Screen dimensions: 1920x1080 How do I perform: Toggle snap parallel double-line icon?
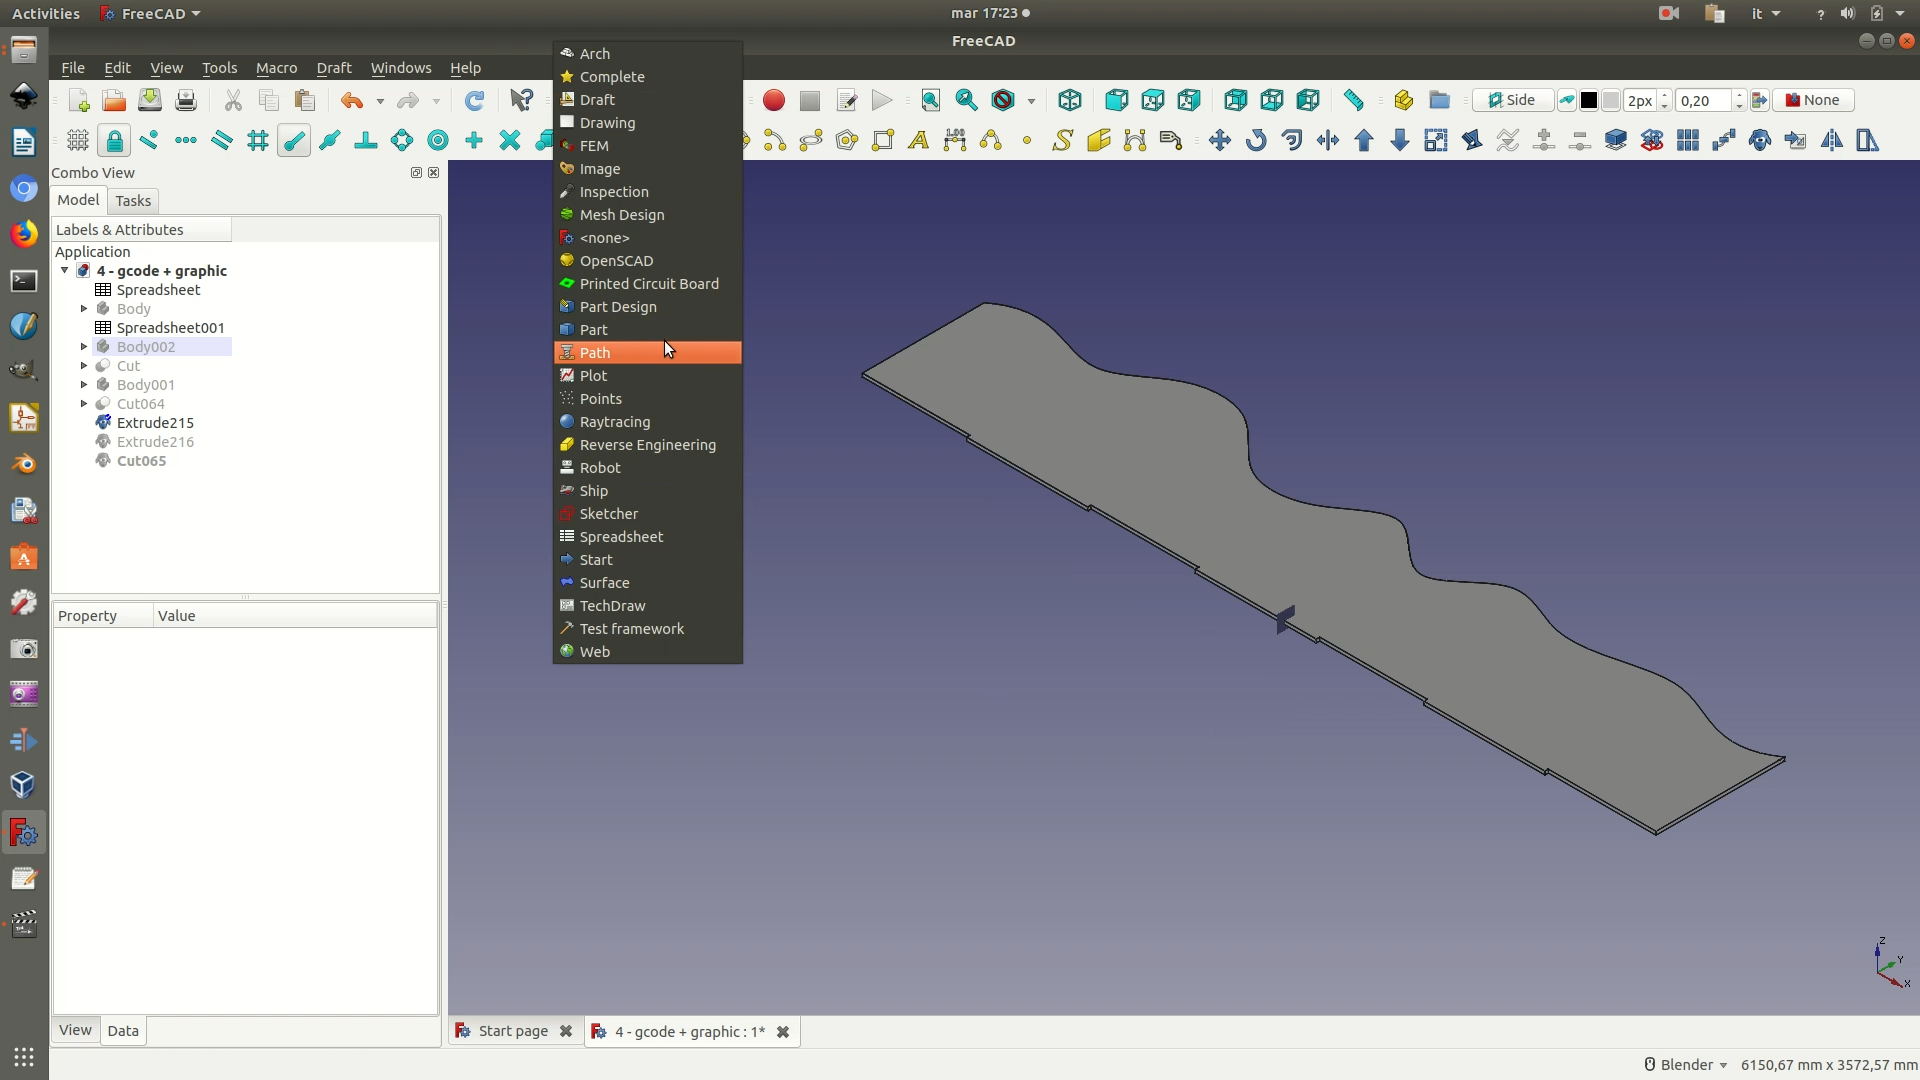pyautogui.click(x=222, y=140)
